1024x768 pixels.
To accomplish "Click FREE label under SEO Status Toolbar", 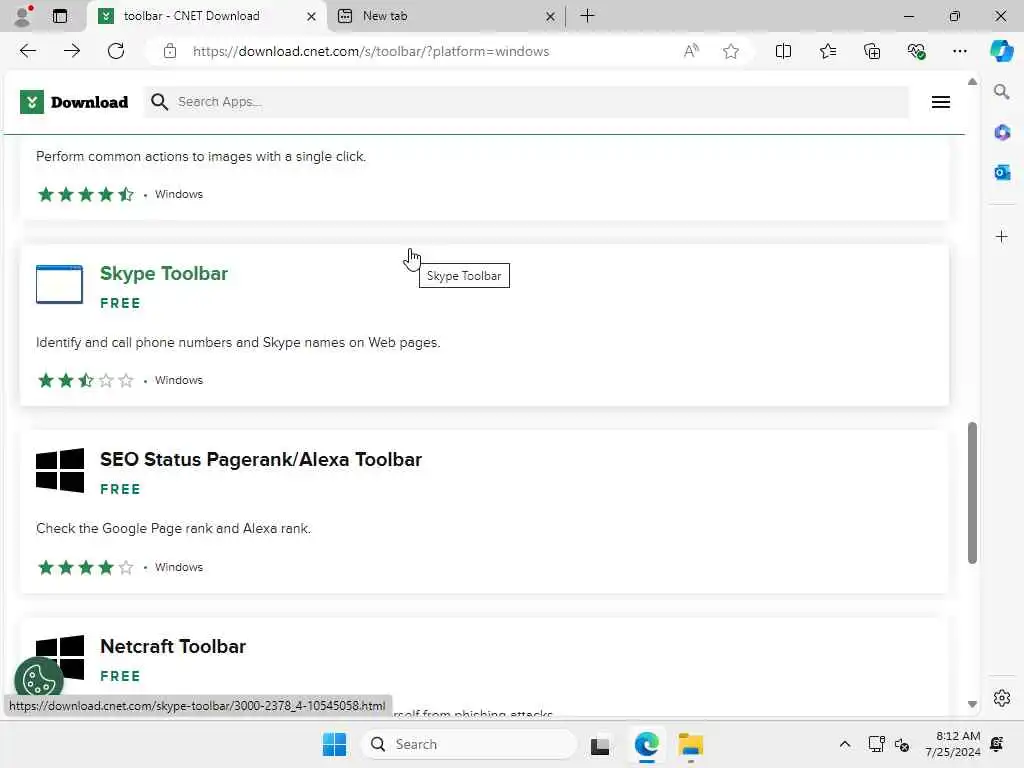I will coord(120,489).
